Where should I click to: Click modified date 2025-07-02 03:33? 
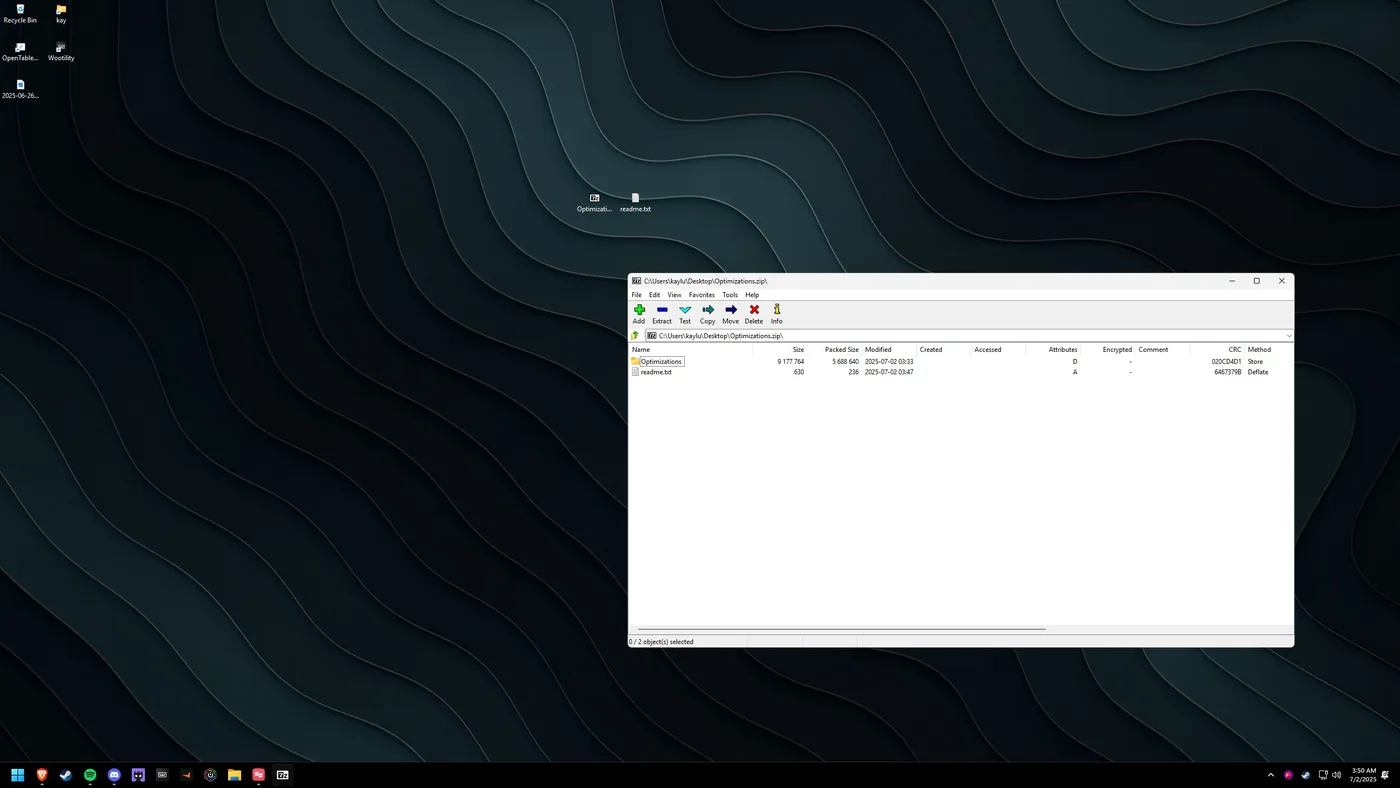(x=889, y=361)
